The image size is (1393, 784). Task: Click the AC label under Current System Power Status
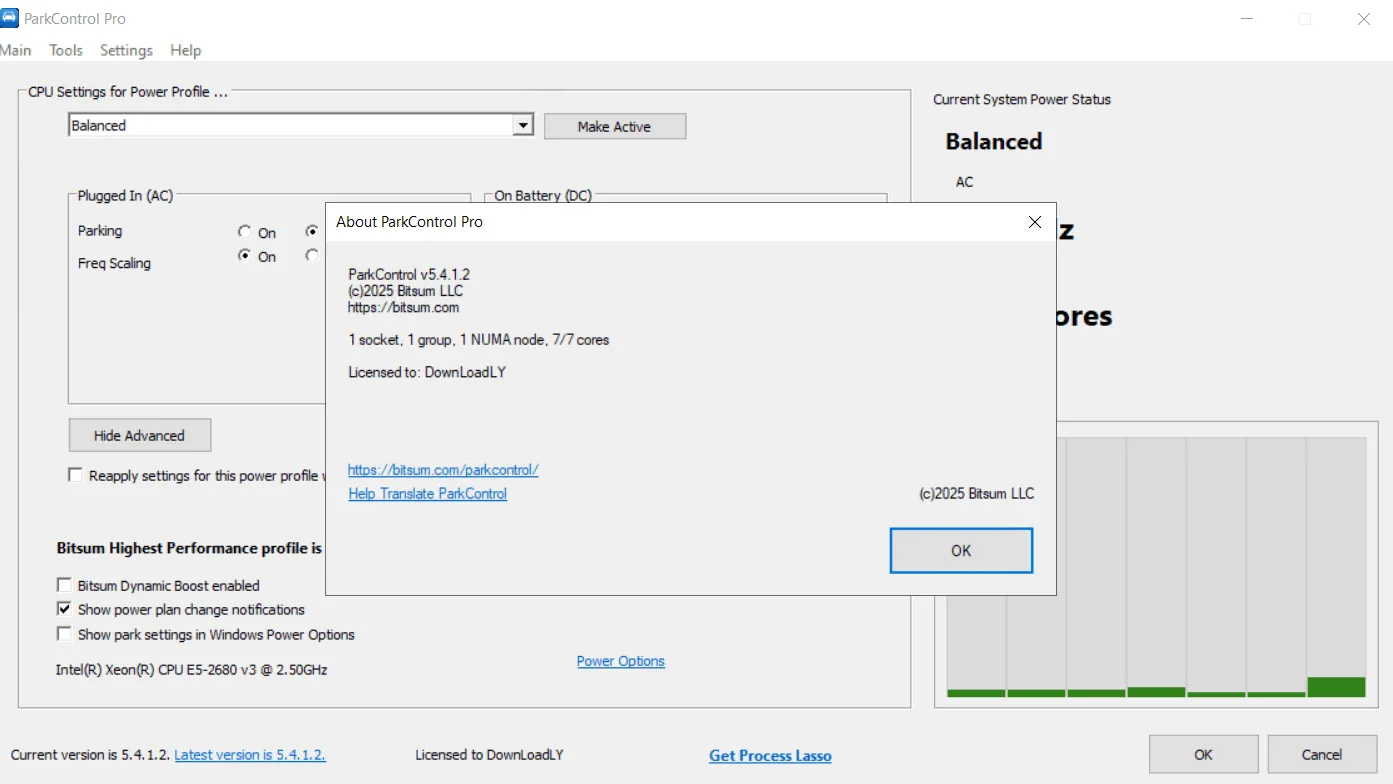point(964,182)
